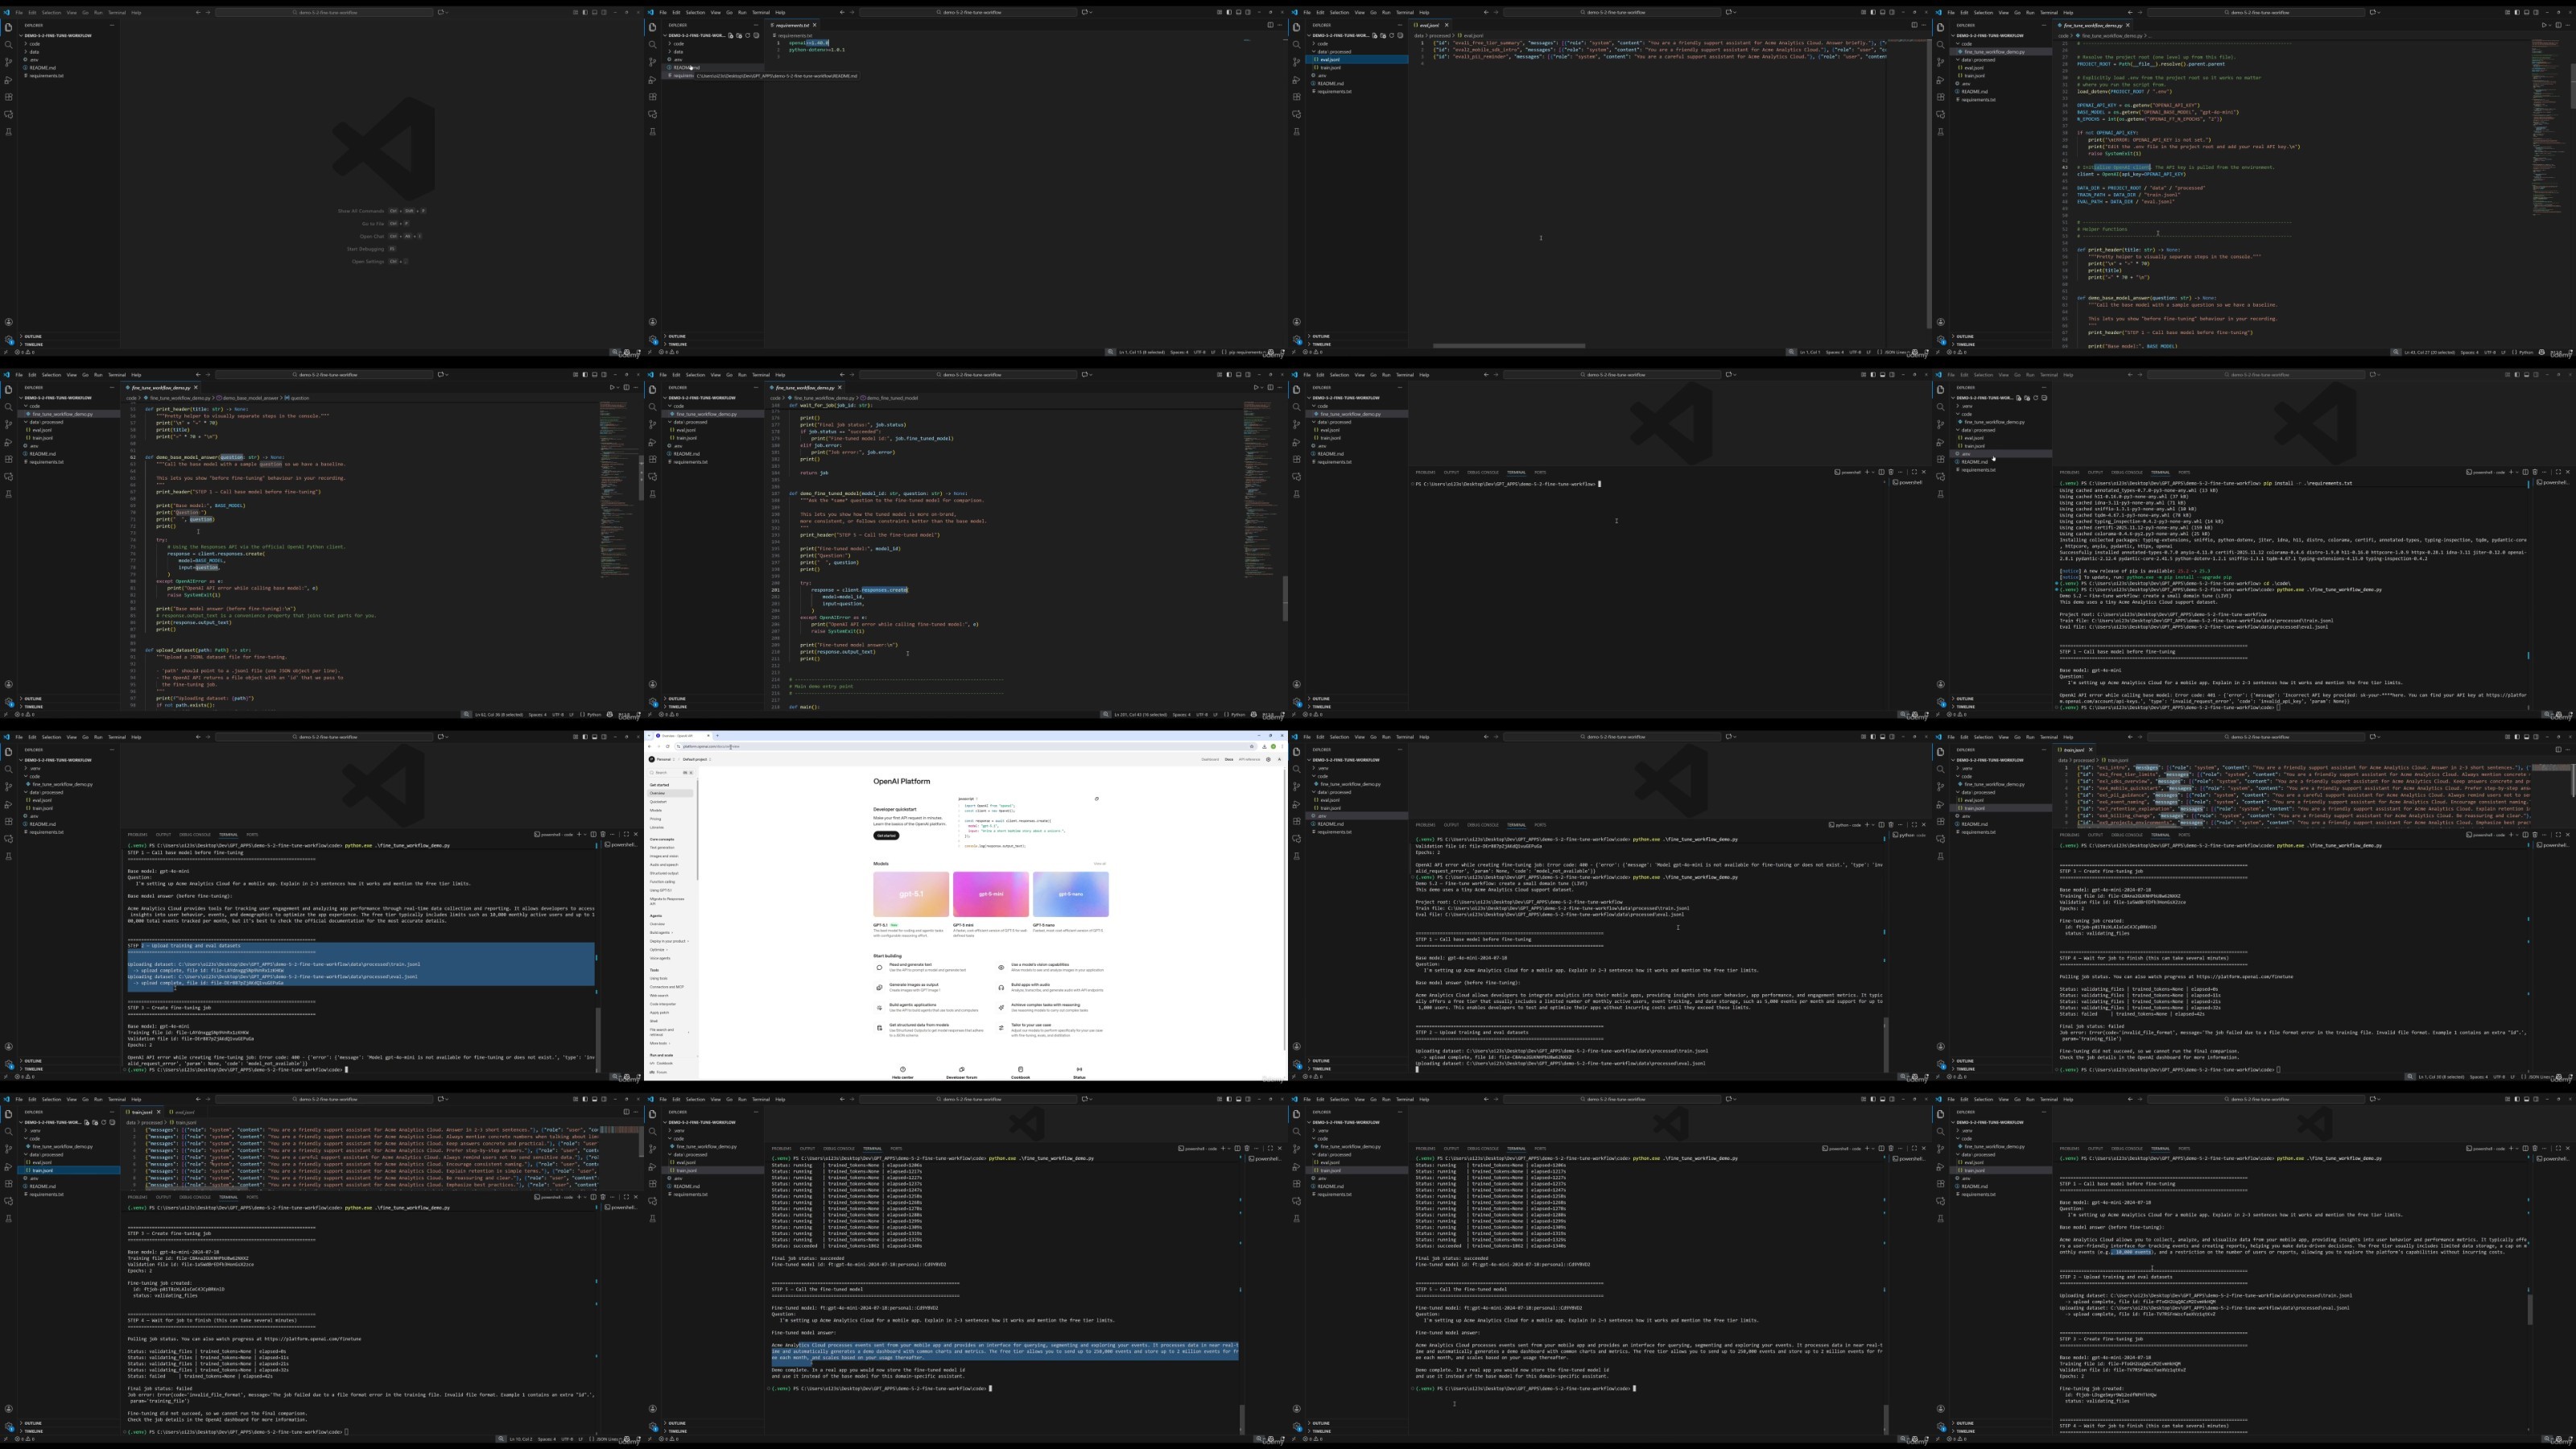Screen dimensions: 2576x1449
Task: Select requirements.txt editor tab
Action: pyautogui.click(x=793, y=25)
